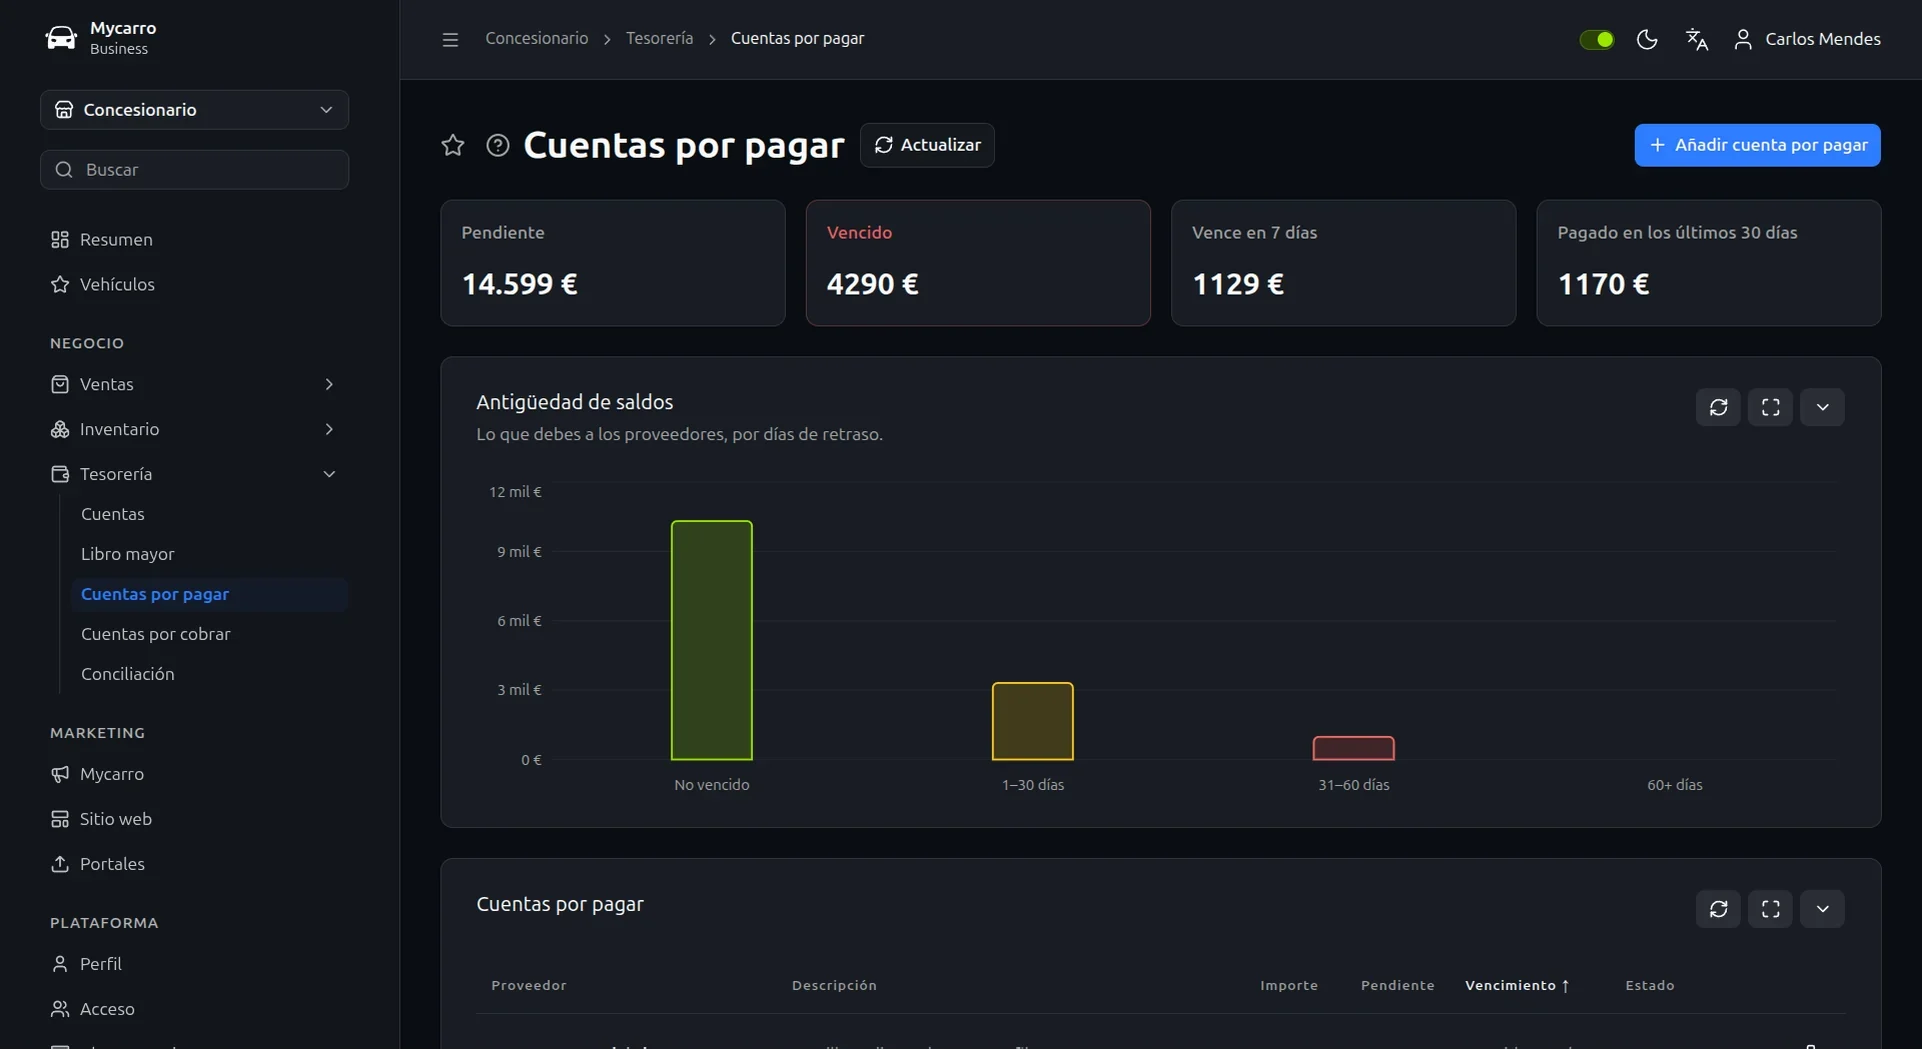
Task: Open the Concesionario dropdown selector
Action: point(194,110)
